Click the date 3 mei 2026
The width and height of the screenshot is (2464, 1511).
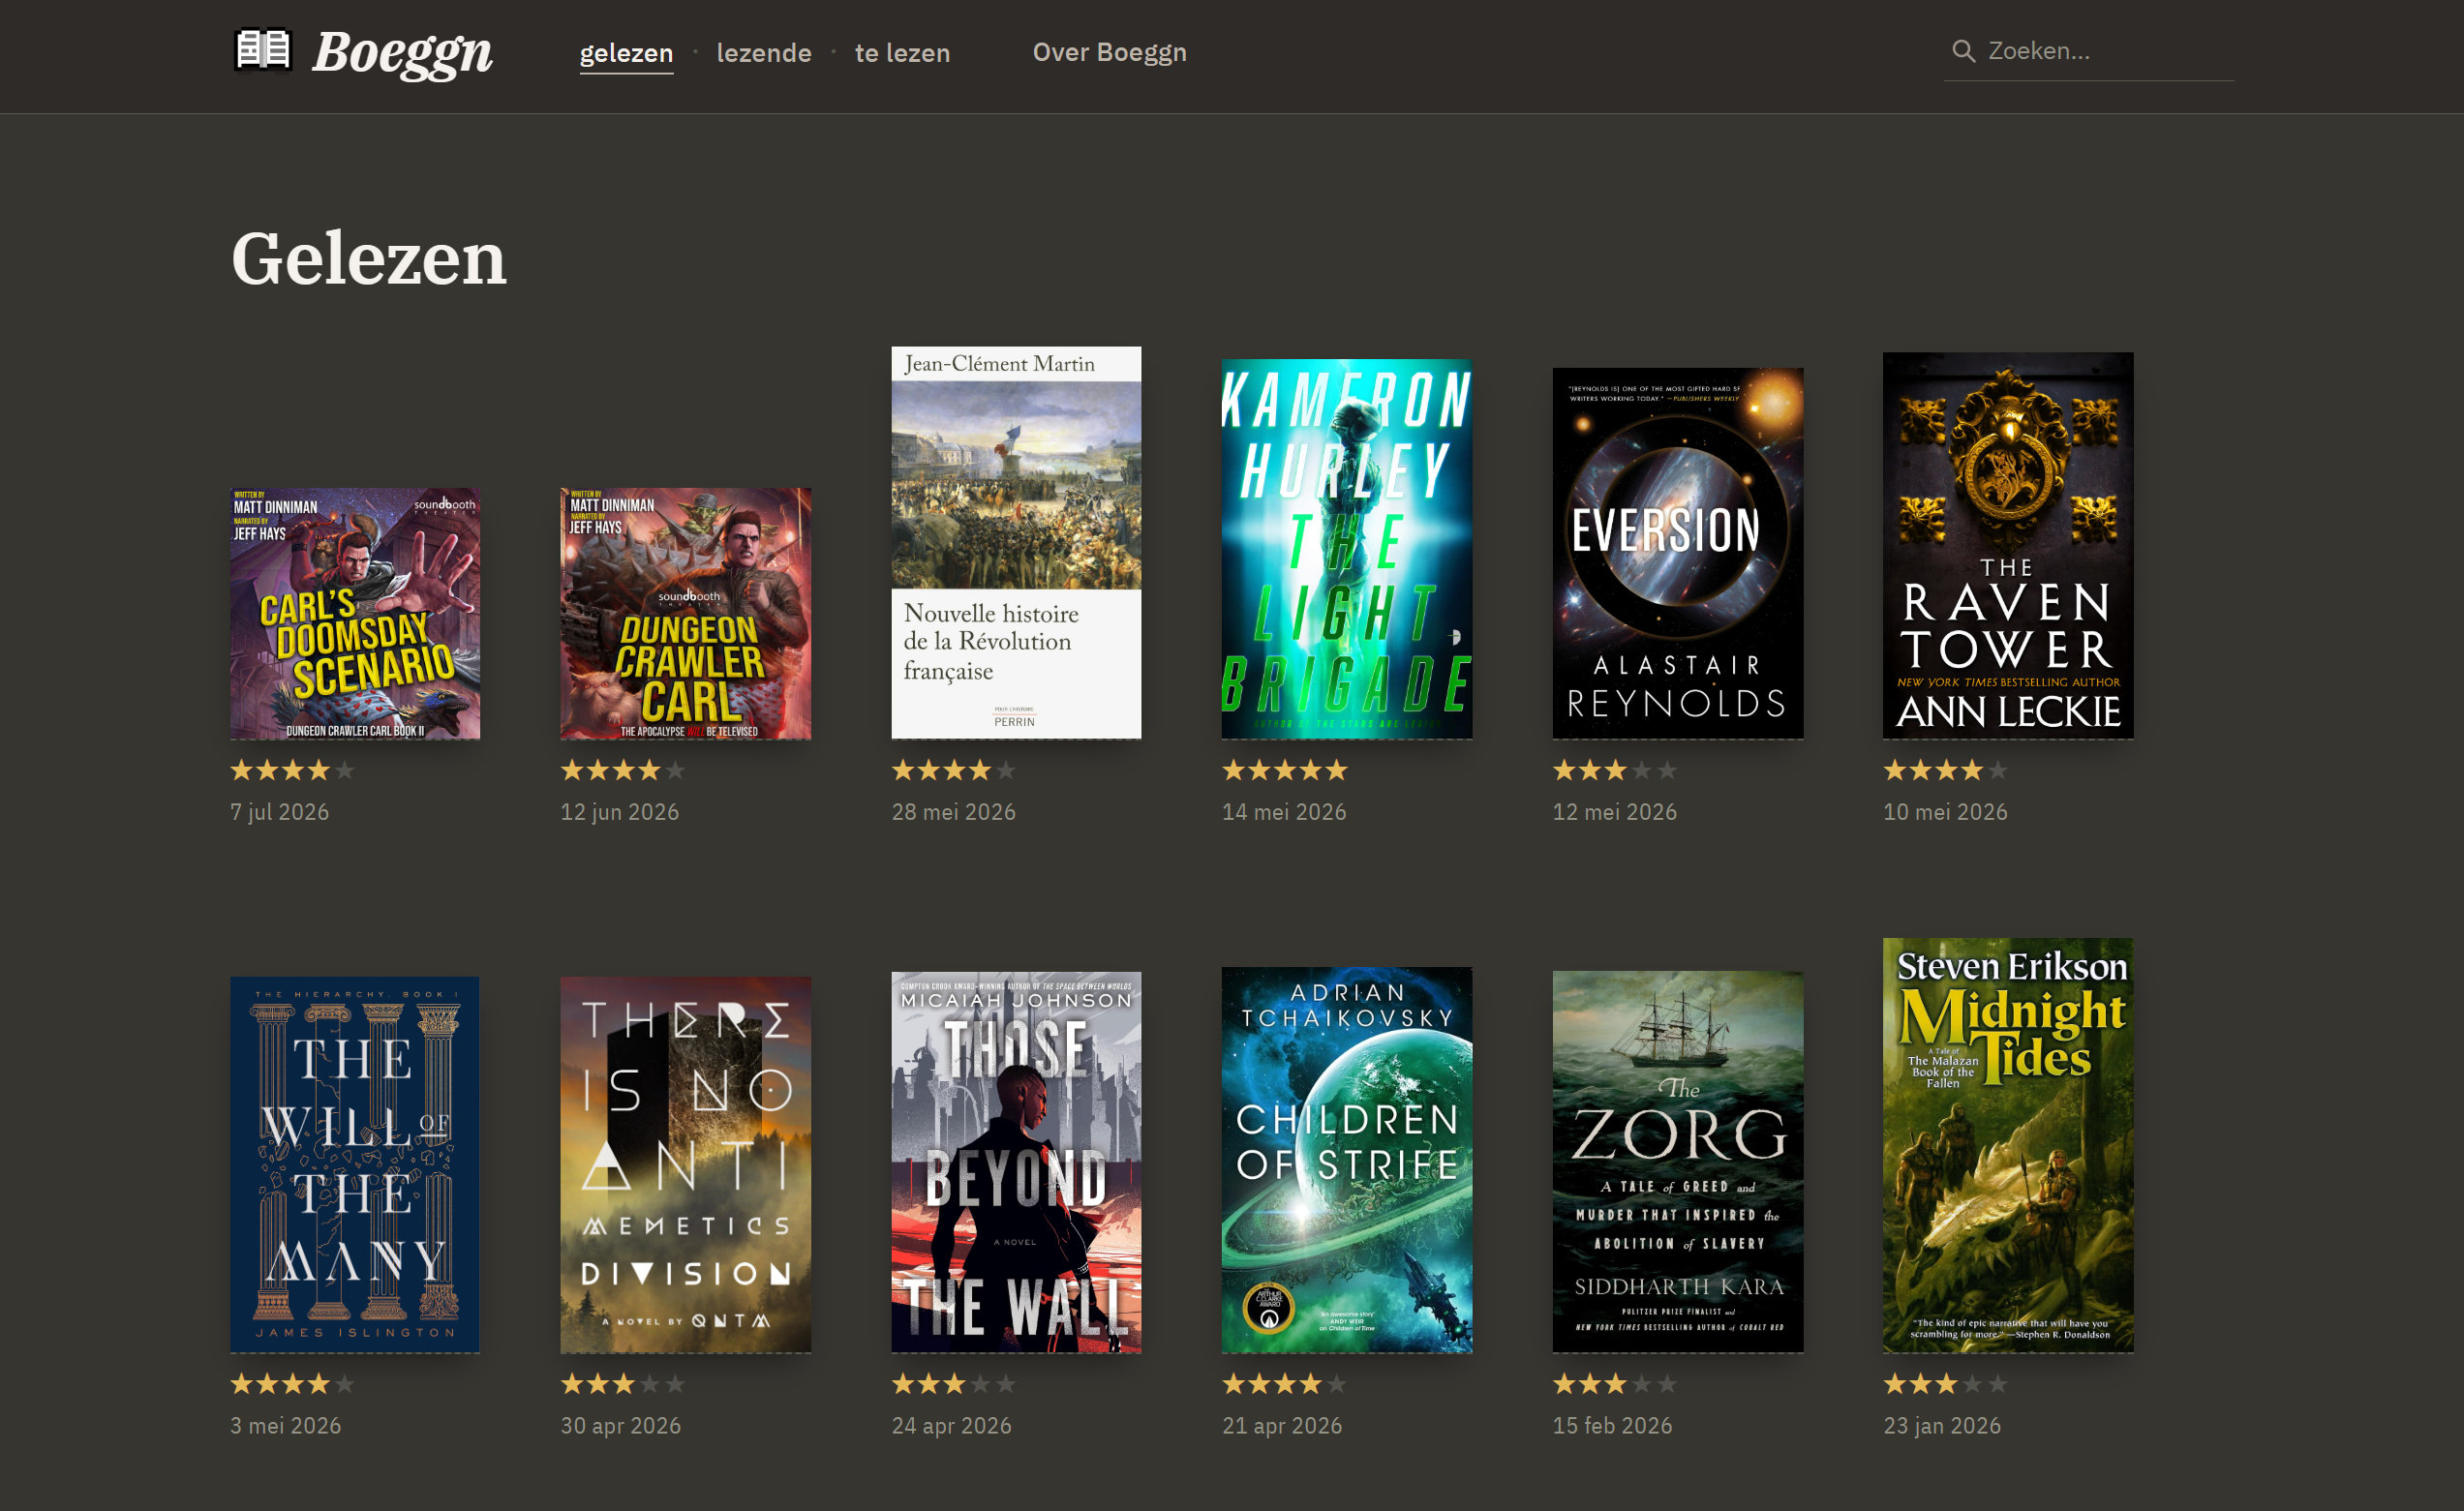coord(286,1426)
